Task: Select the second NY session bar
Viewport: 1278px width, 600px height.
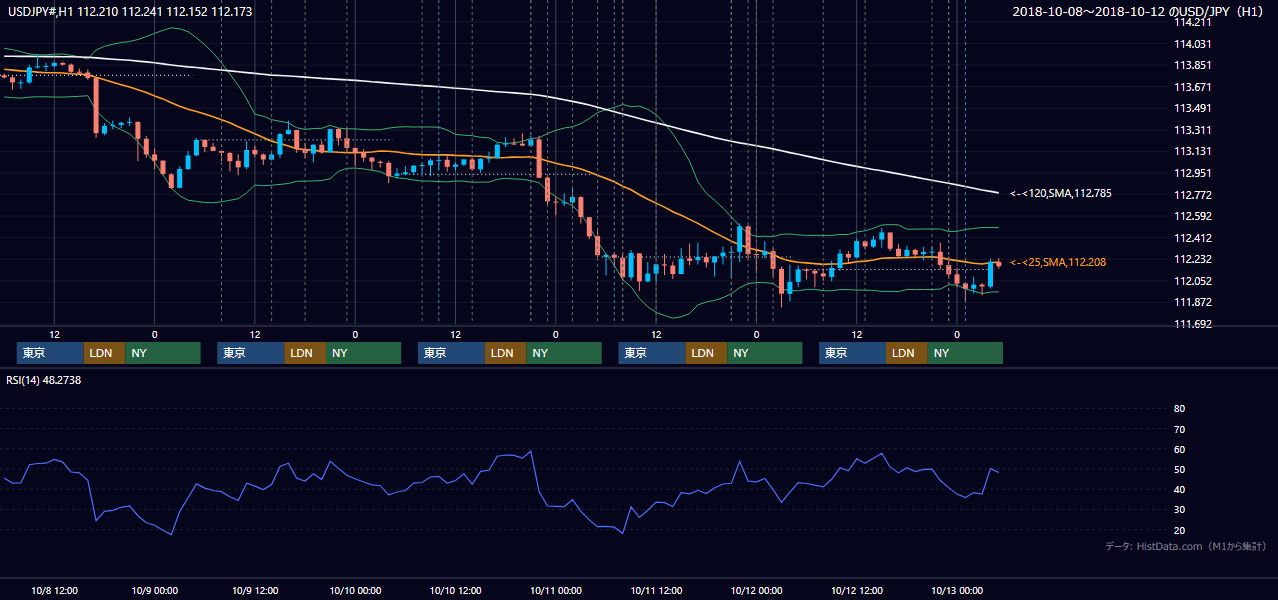Action: point(363,353)
